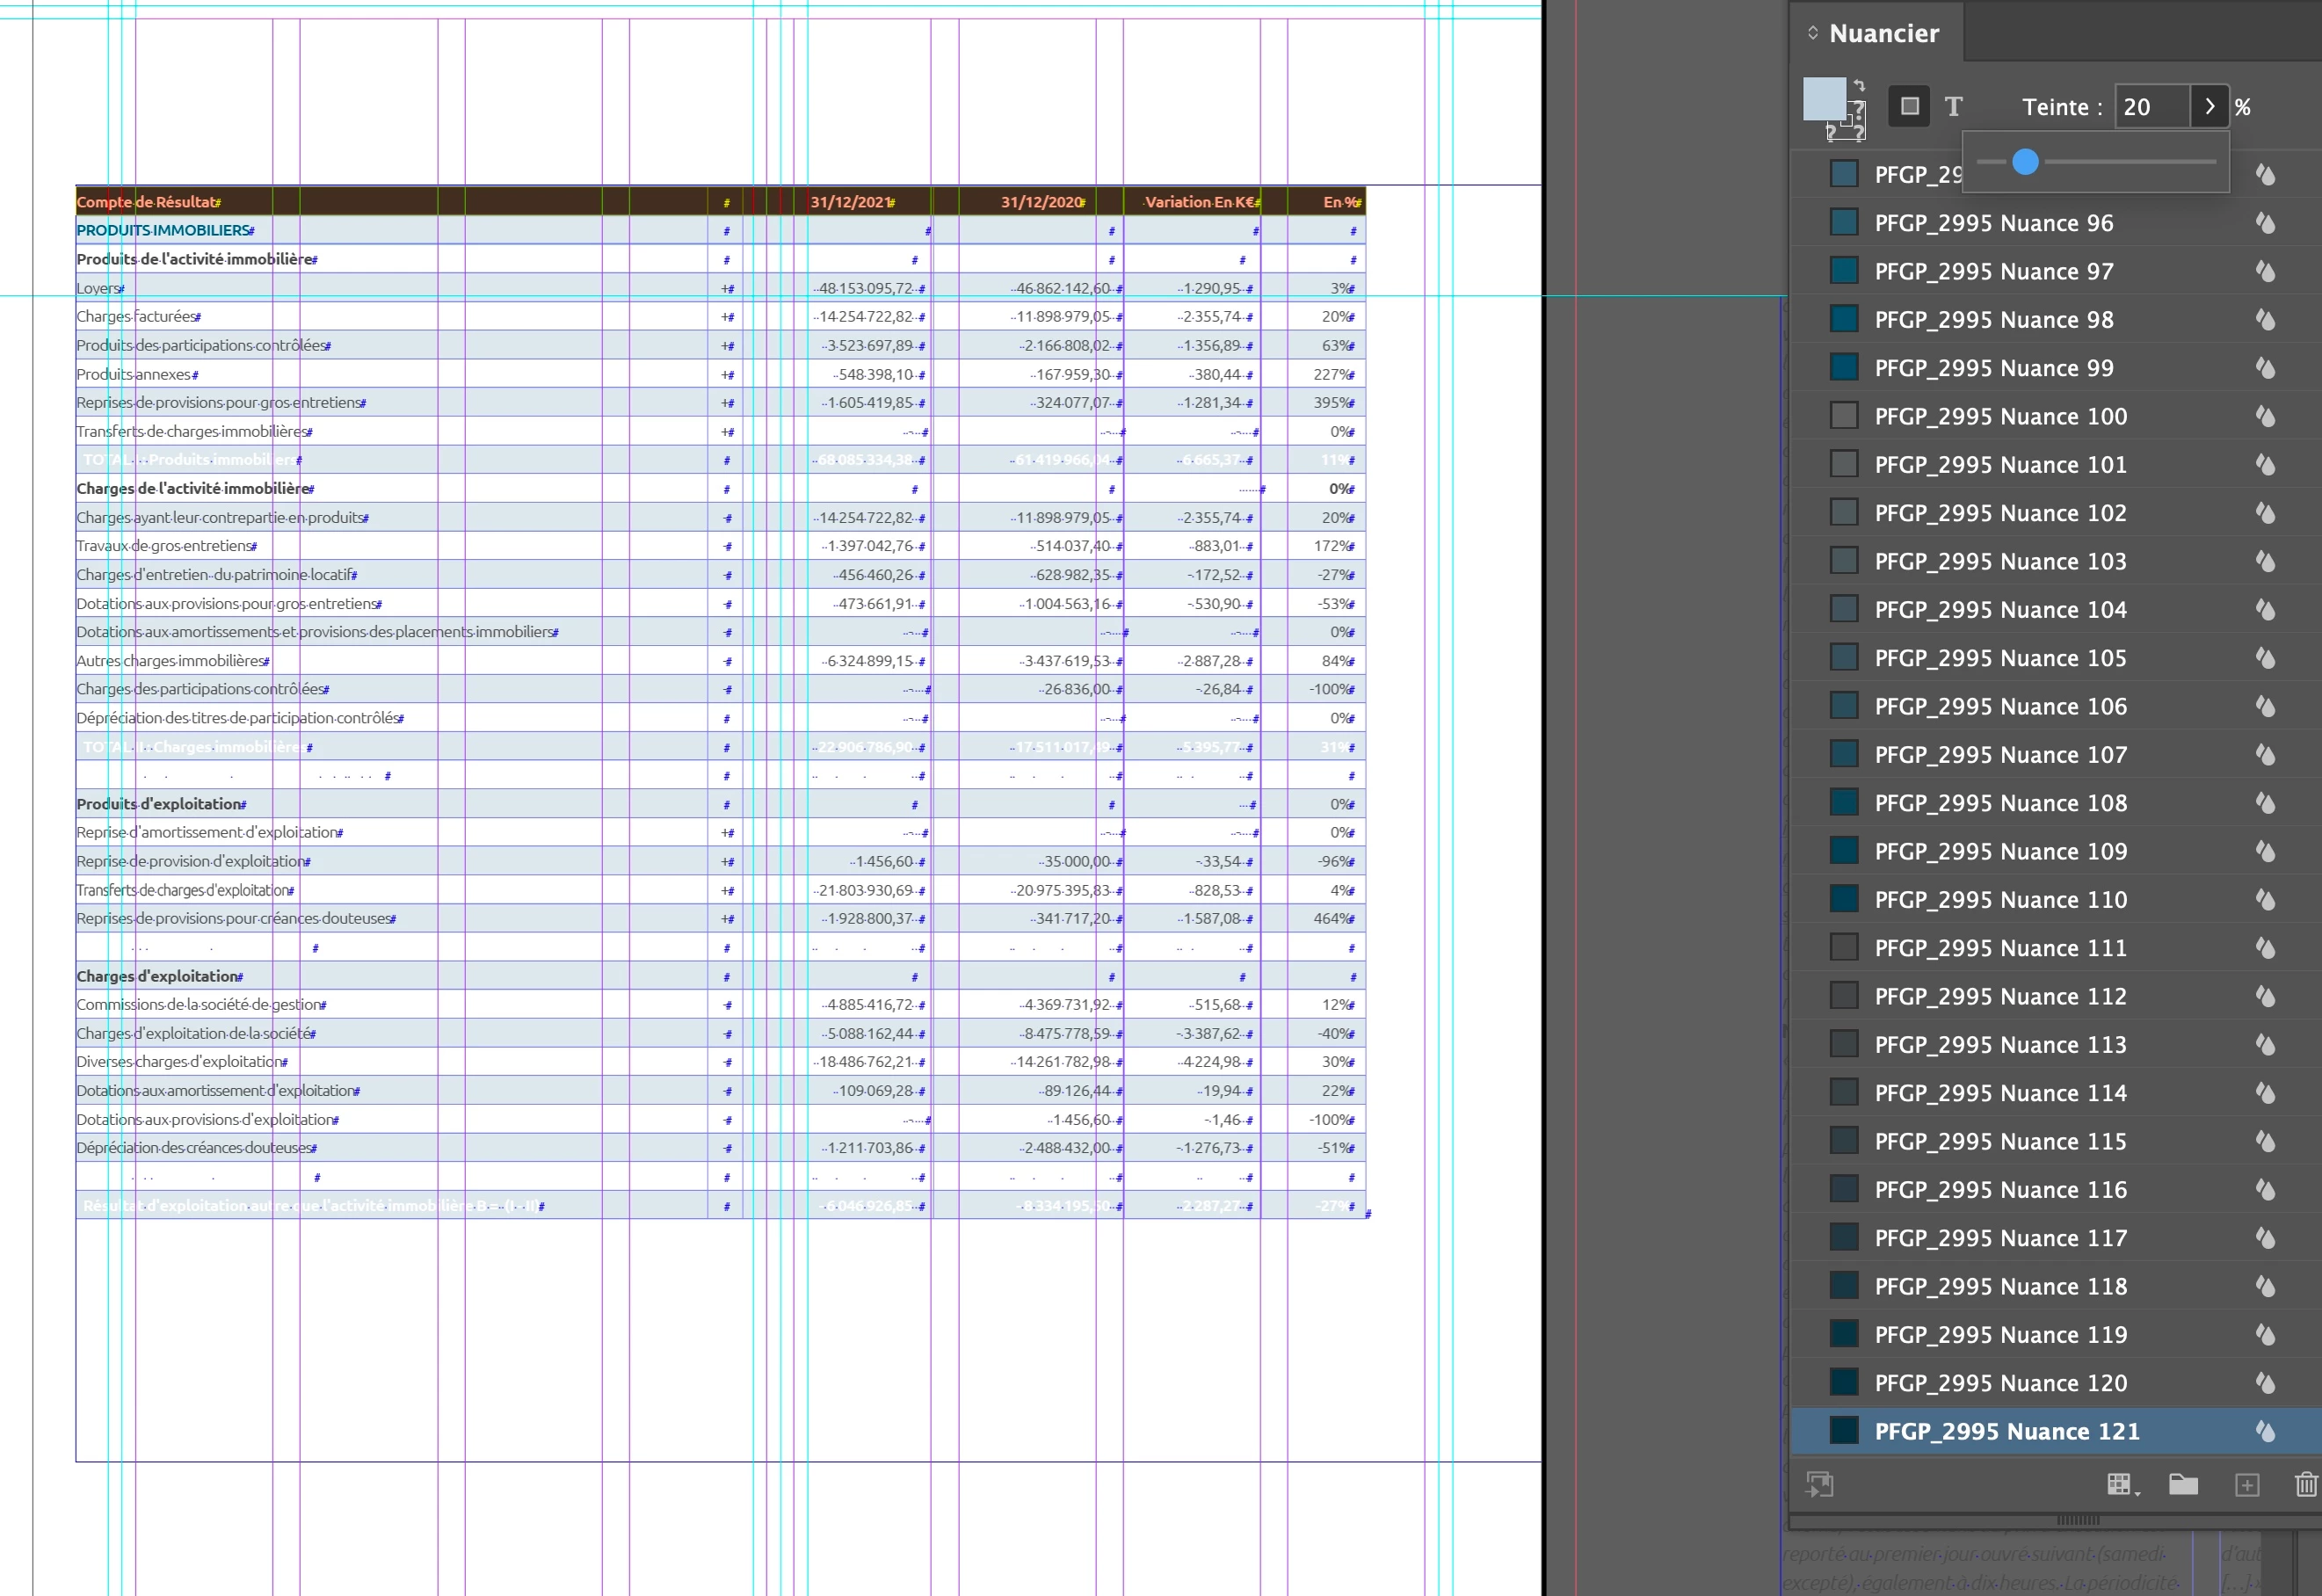Select the Nuancier panel tab
The image size is (2322, 1596).
(1883, 33)
